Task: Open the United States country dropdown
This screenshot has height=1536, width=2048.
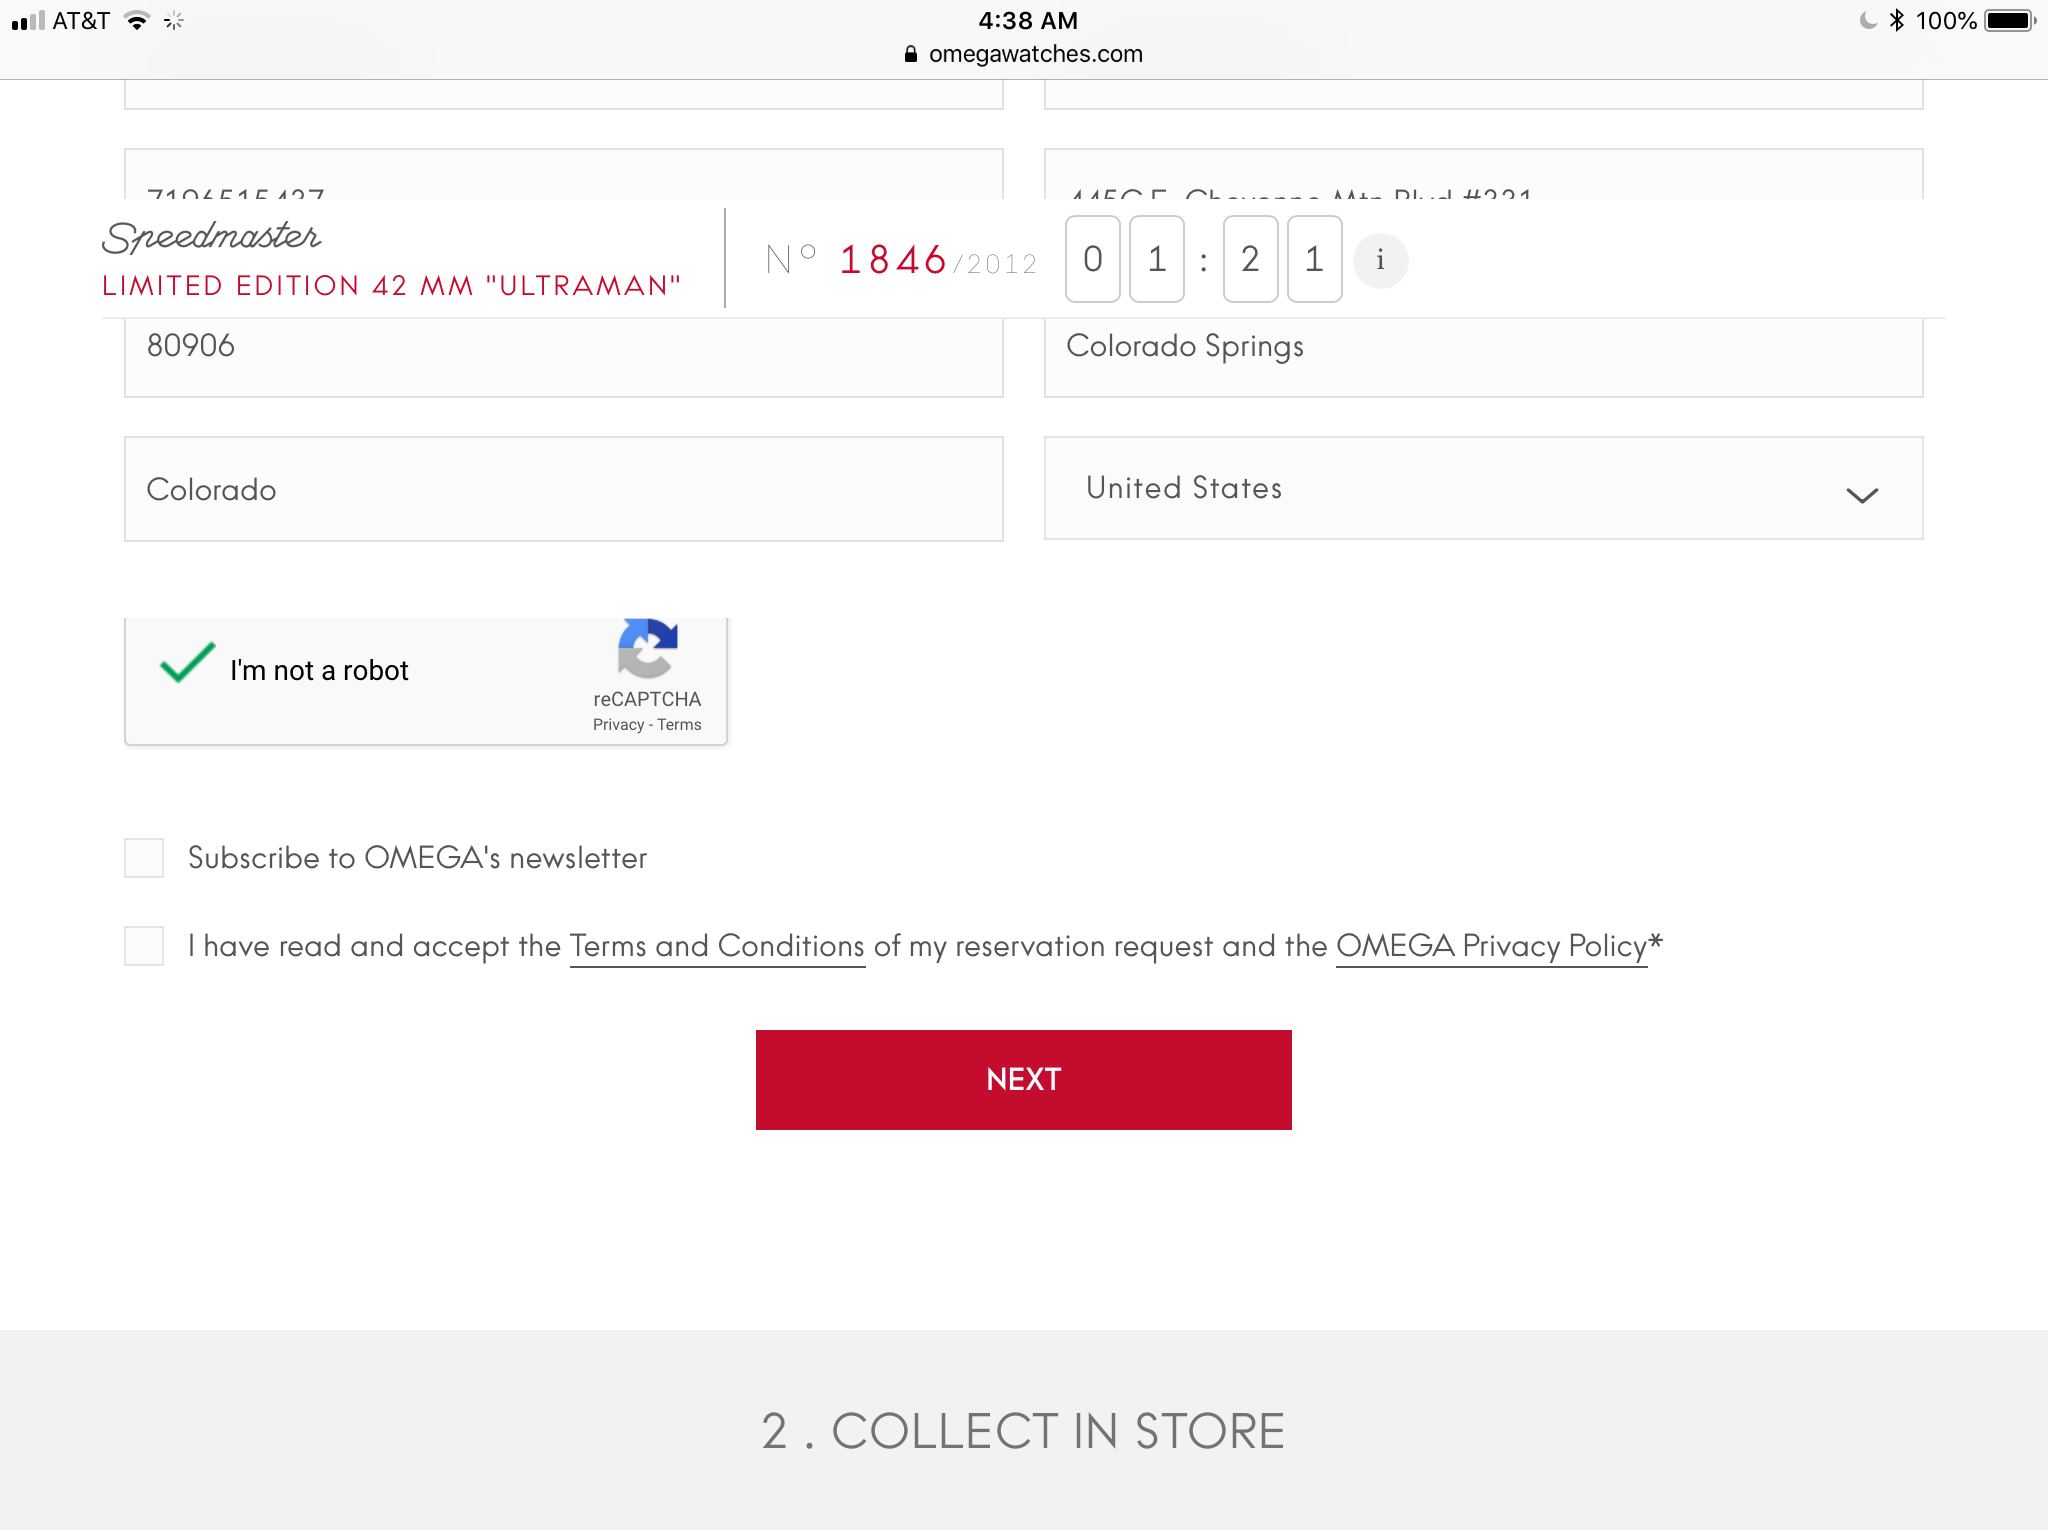Action: click(x=1482, y=488)
